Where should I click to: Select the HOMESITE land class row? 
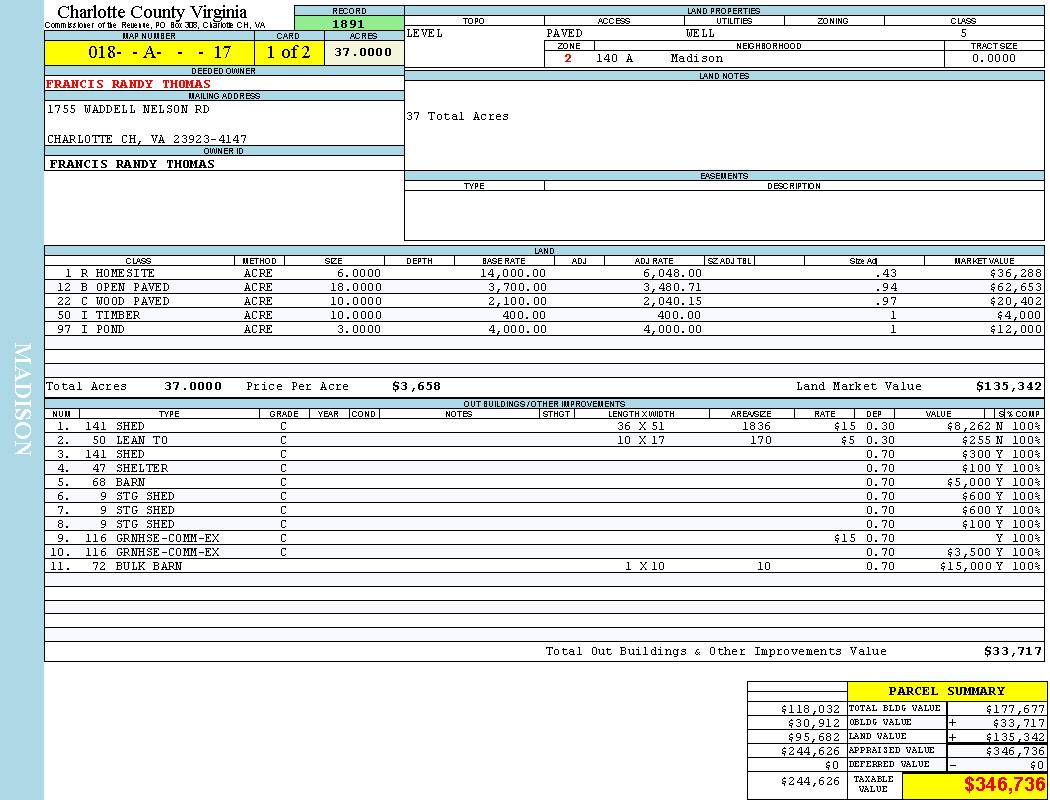click(125, 273)
